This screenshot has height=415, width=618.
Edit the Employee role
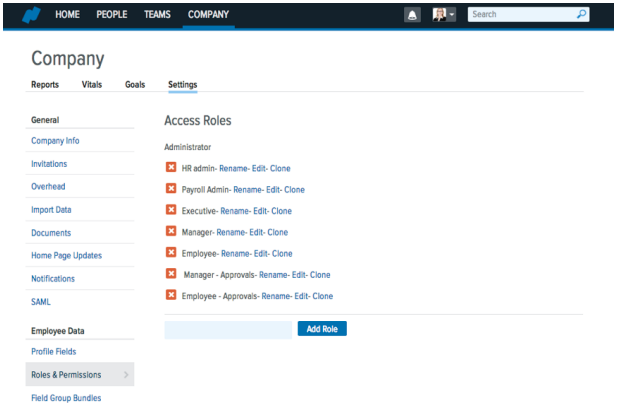[261, 254]
